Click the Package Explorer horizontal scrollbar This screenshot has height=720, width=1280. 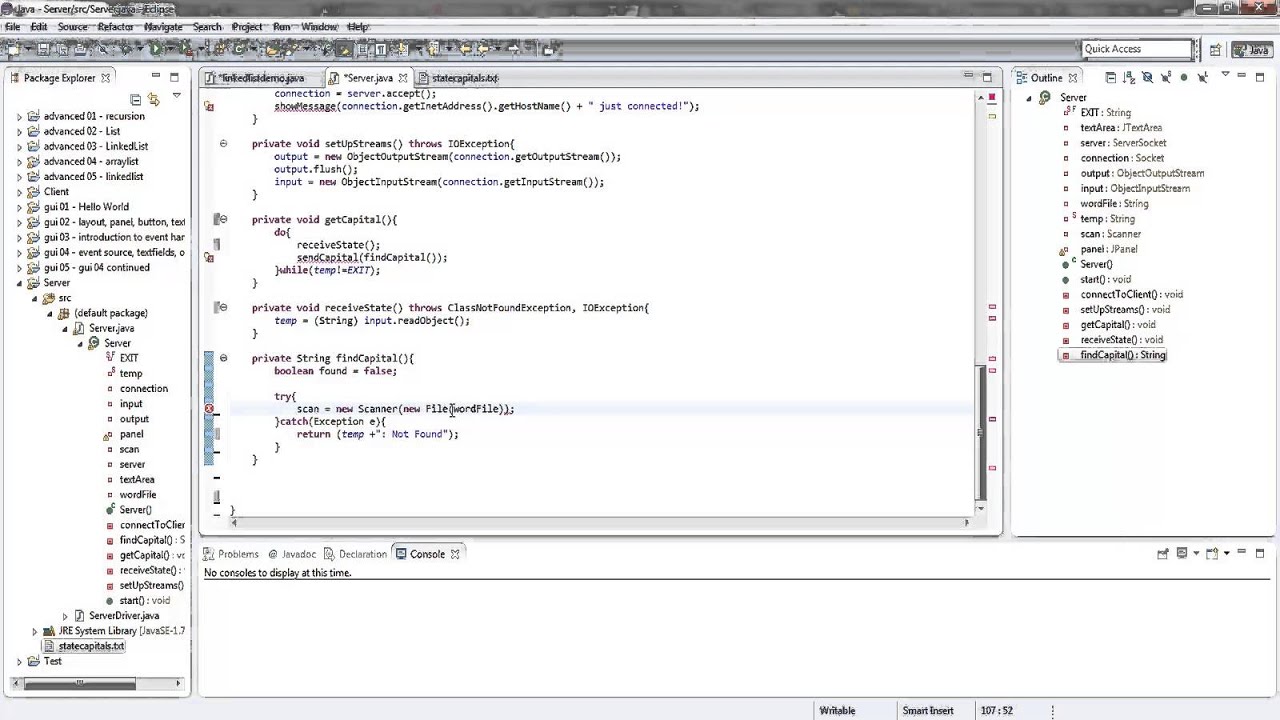pos(79,684)
